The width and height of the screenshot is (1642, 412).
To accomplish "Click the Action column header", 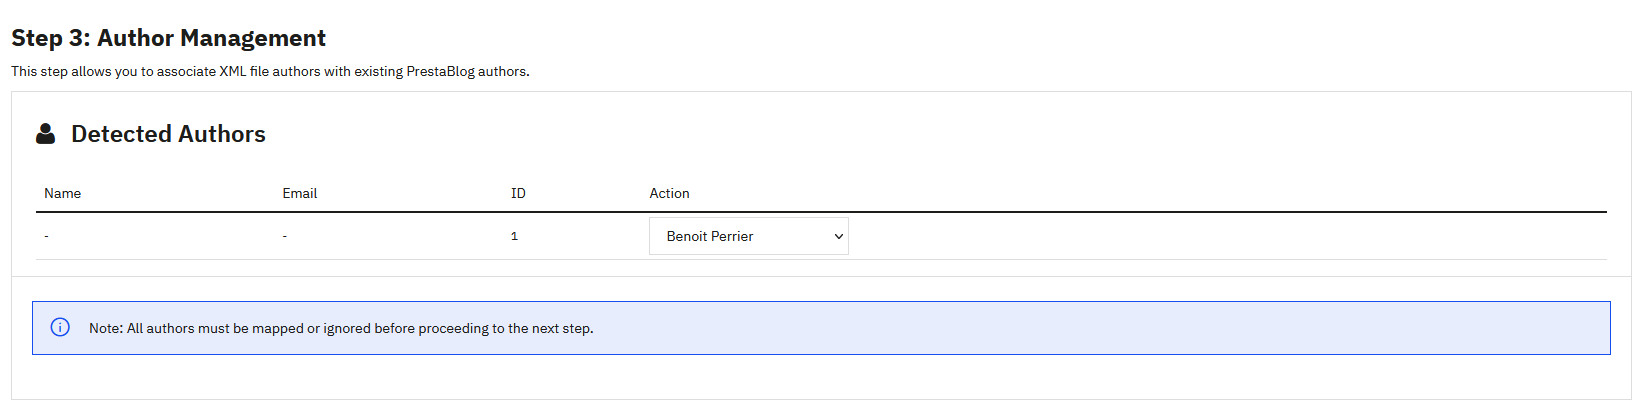I will coord(669,193).
